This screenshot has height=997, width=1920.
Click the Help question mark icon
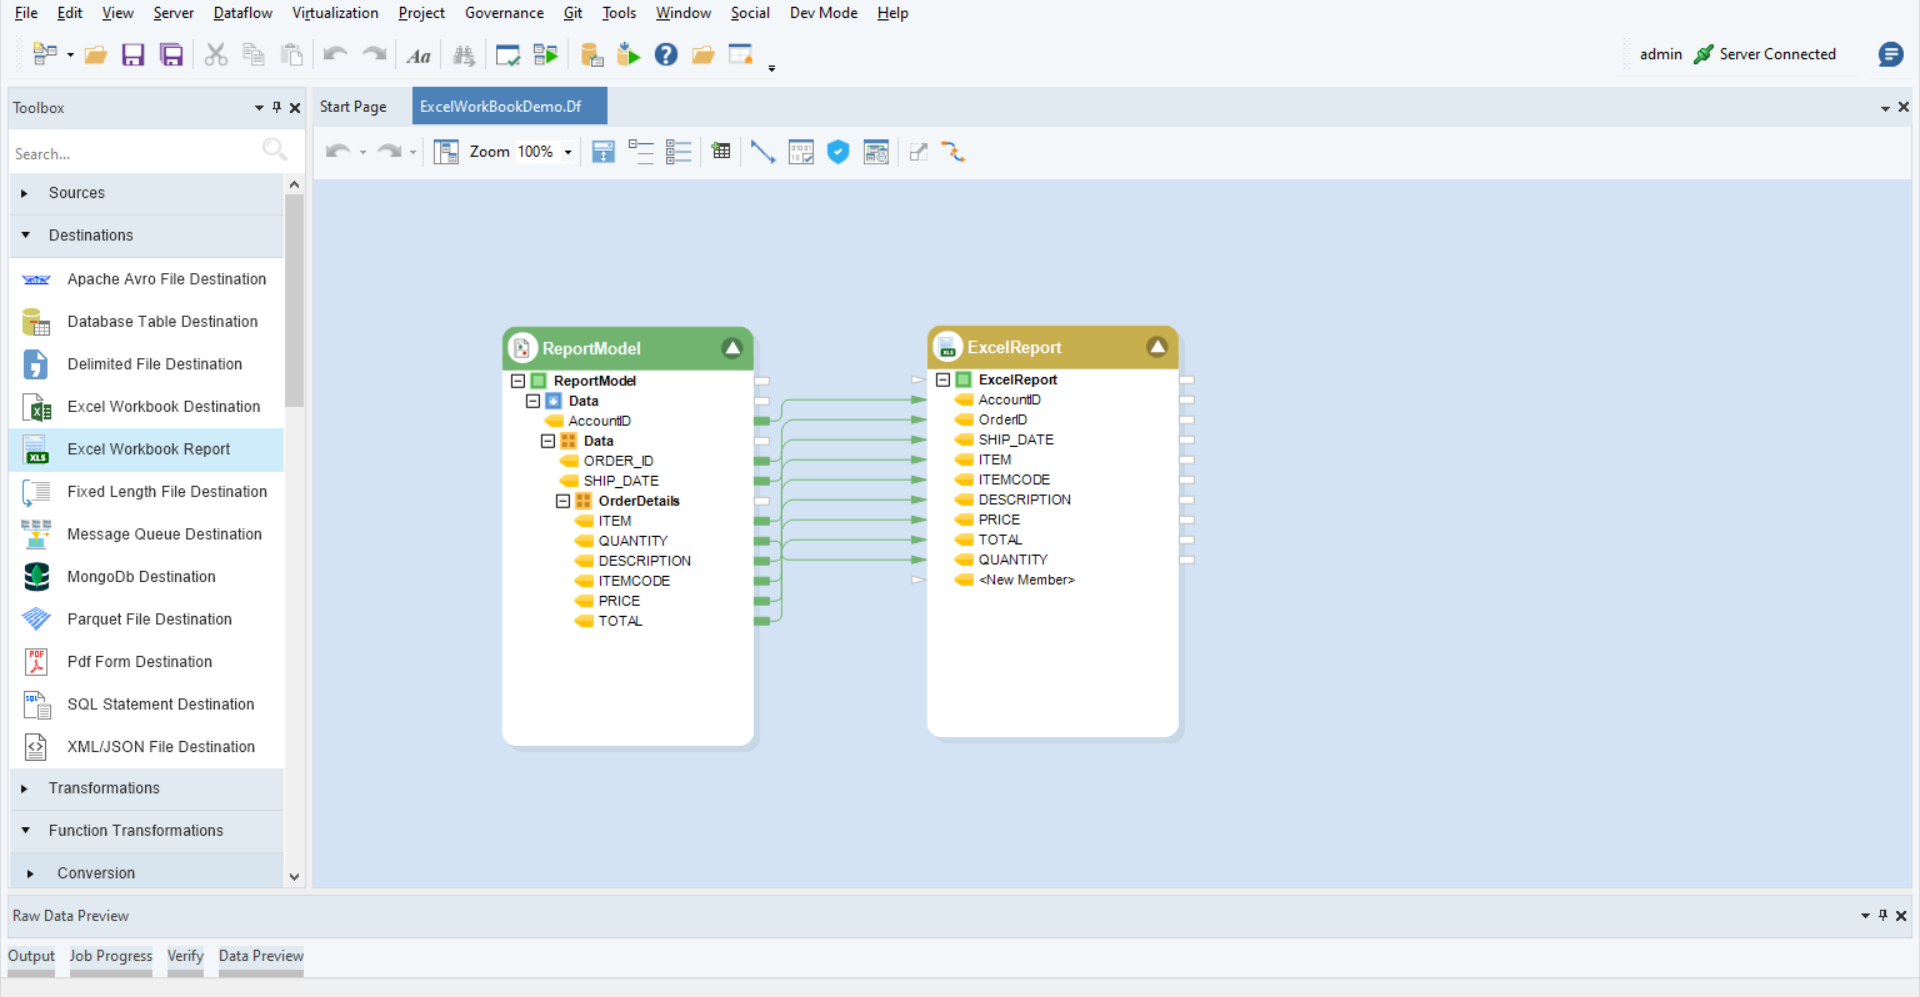point(666,55)
